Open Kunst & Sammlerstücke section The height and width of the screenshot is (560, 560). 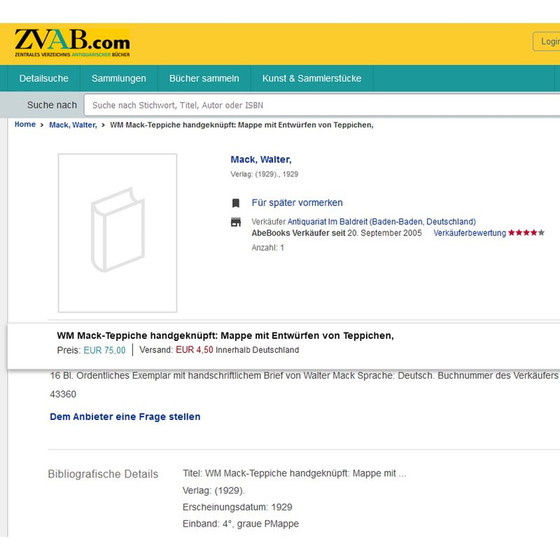tap(312, 79)
